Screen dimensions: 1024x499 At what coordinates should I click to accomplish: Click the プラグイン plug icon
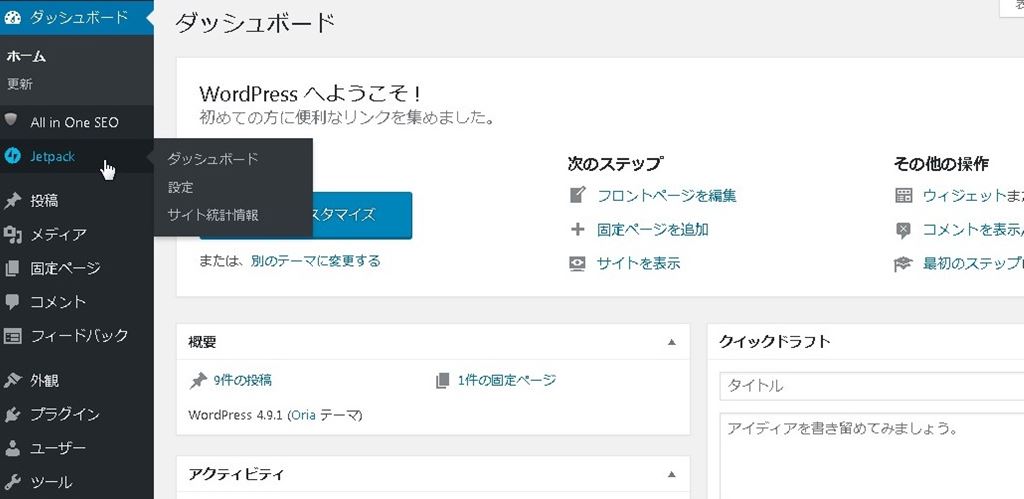[13, 414]
